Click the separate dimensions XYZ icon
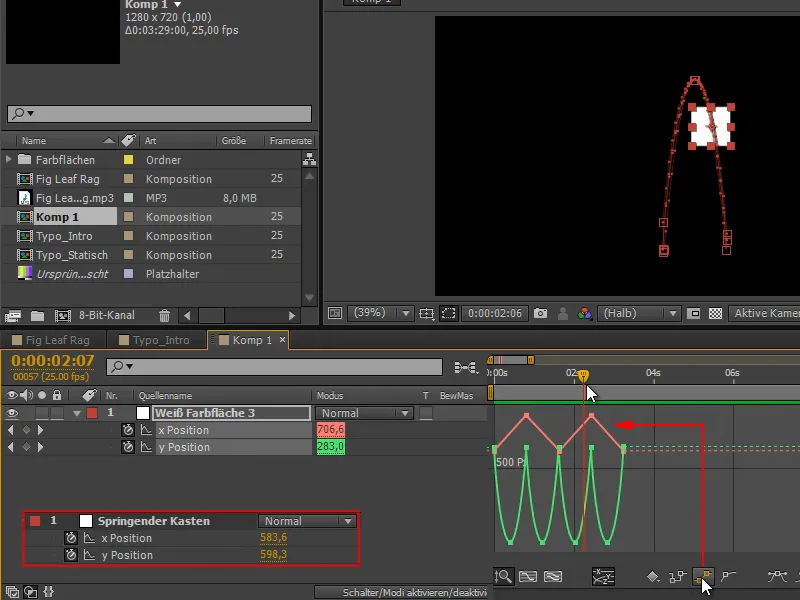This screenshot has width=800, height=600. (x=603, y=577)
